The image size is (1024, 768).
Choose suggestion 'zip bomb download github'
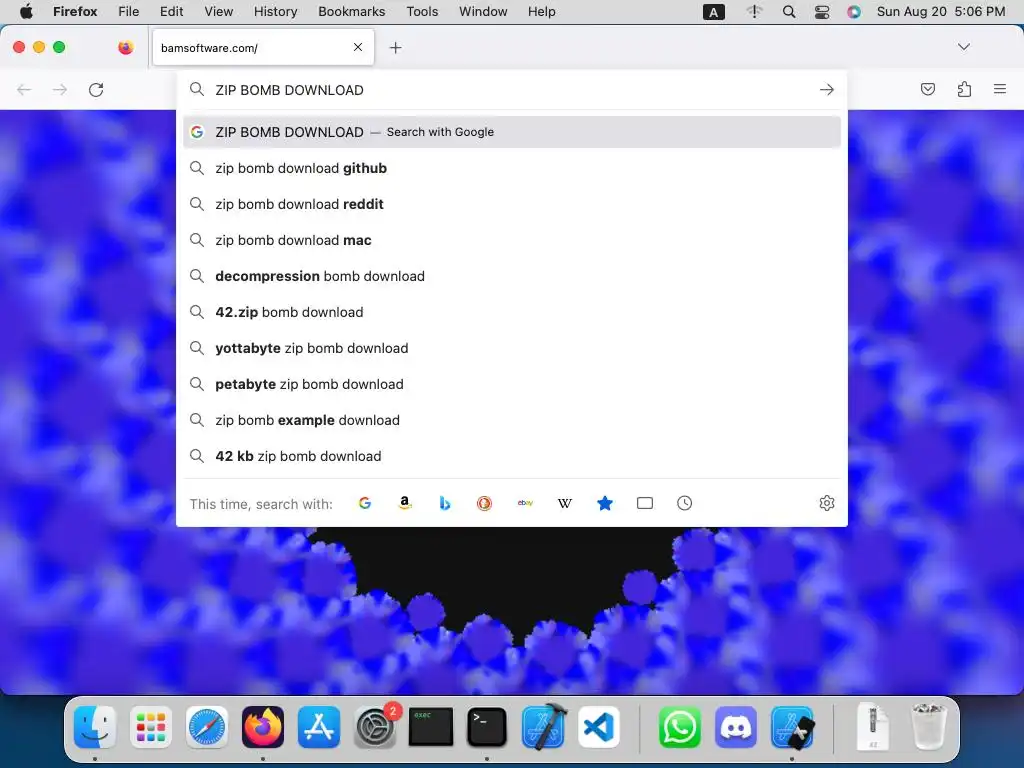coord(512,168)
